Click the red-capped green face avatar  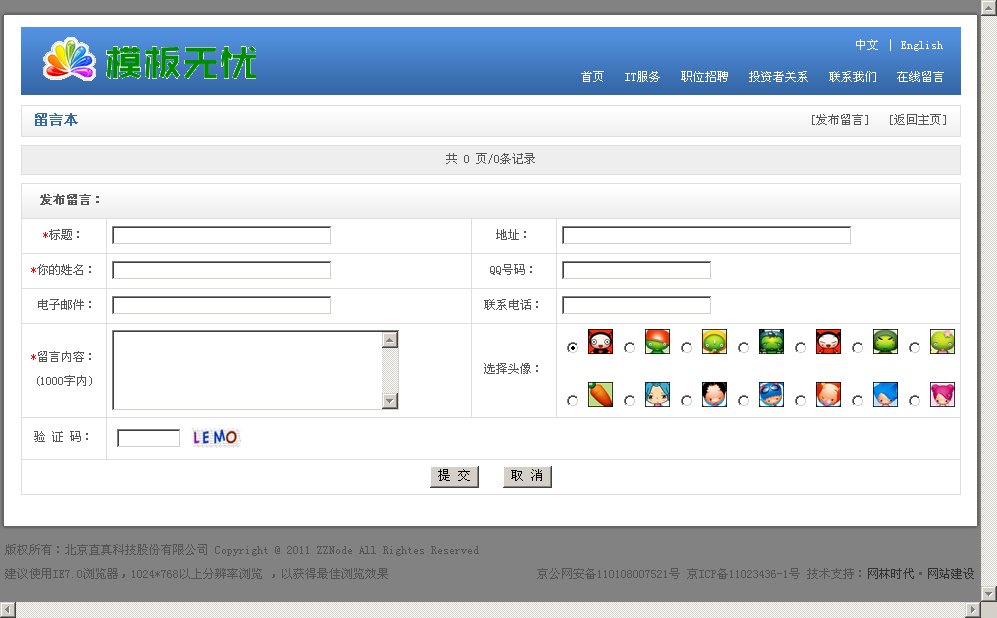pos(657,342)
